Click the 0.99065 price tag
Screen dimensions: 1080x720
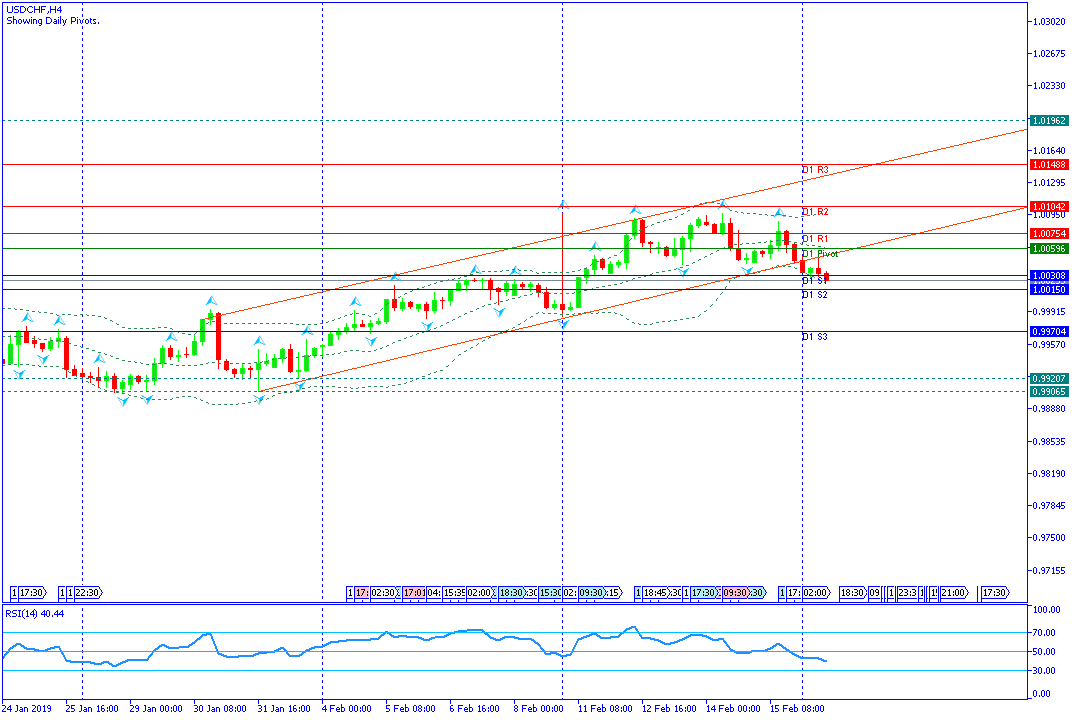pyautogui.click(x=1049, y=392)
